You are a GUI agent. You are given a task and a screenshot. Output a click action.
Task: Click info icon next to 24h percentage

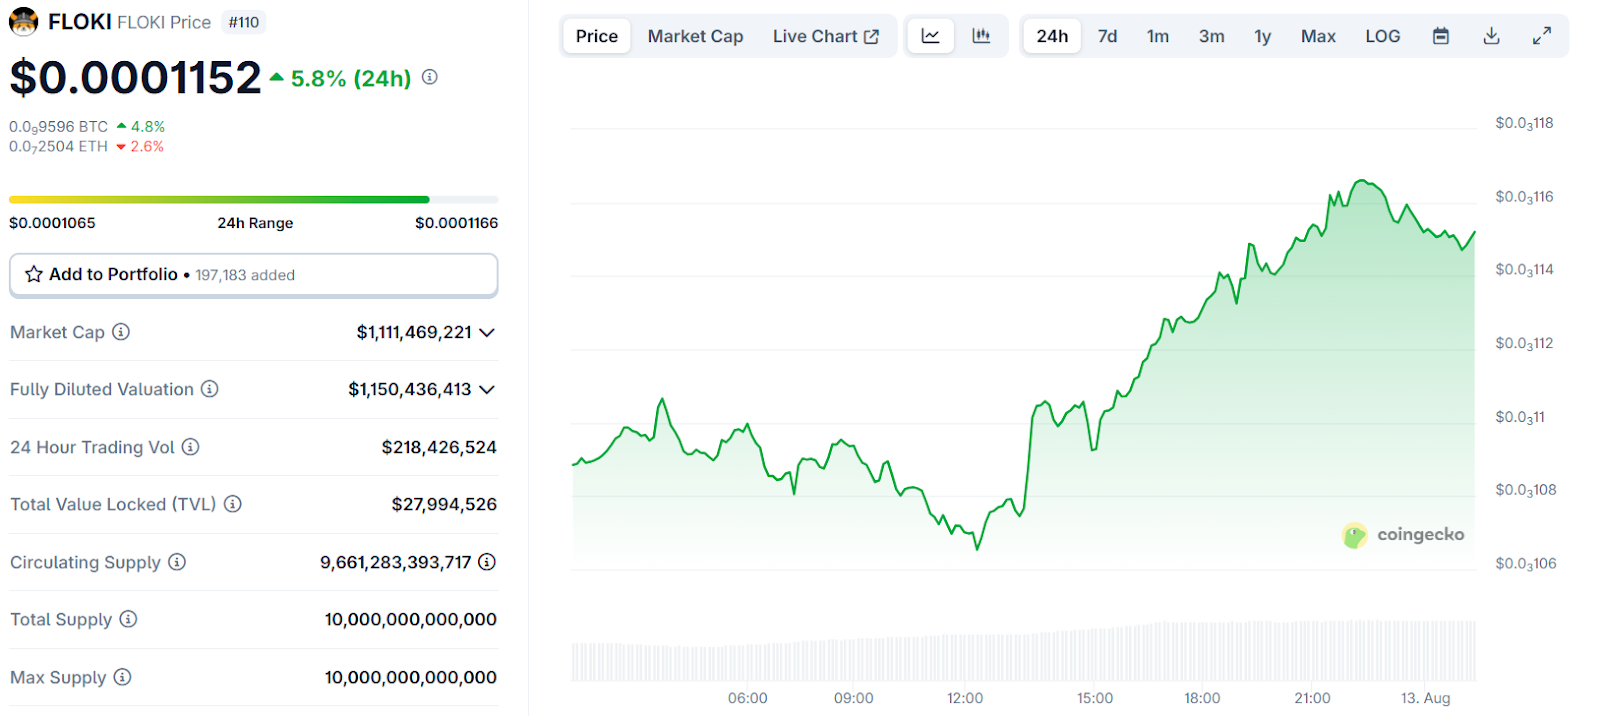tap(430, 77)
